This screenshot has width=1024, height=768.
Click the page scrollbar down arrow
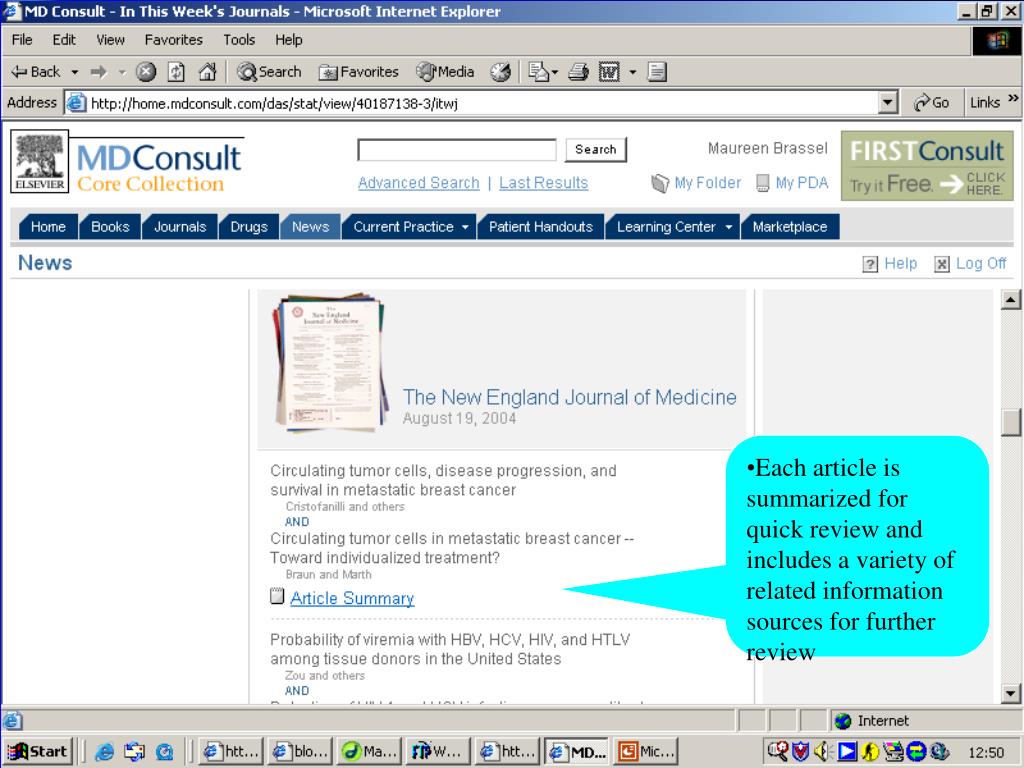(x=1010, y=694)
